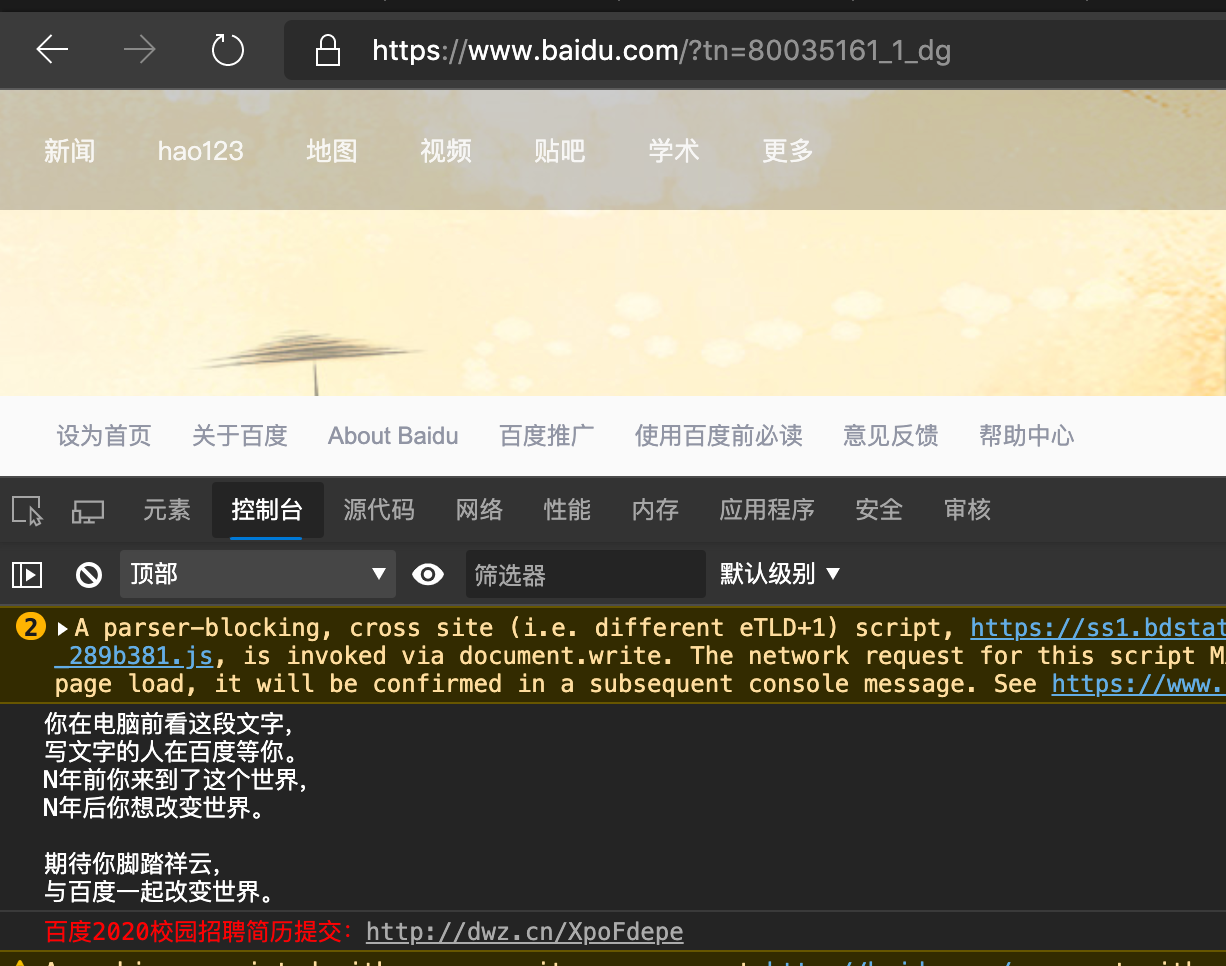Click console line 与百度一起改变世界
The image size is (1226, 966).
coord(159,891)
